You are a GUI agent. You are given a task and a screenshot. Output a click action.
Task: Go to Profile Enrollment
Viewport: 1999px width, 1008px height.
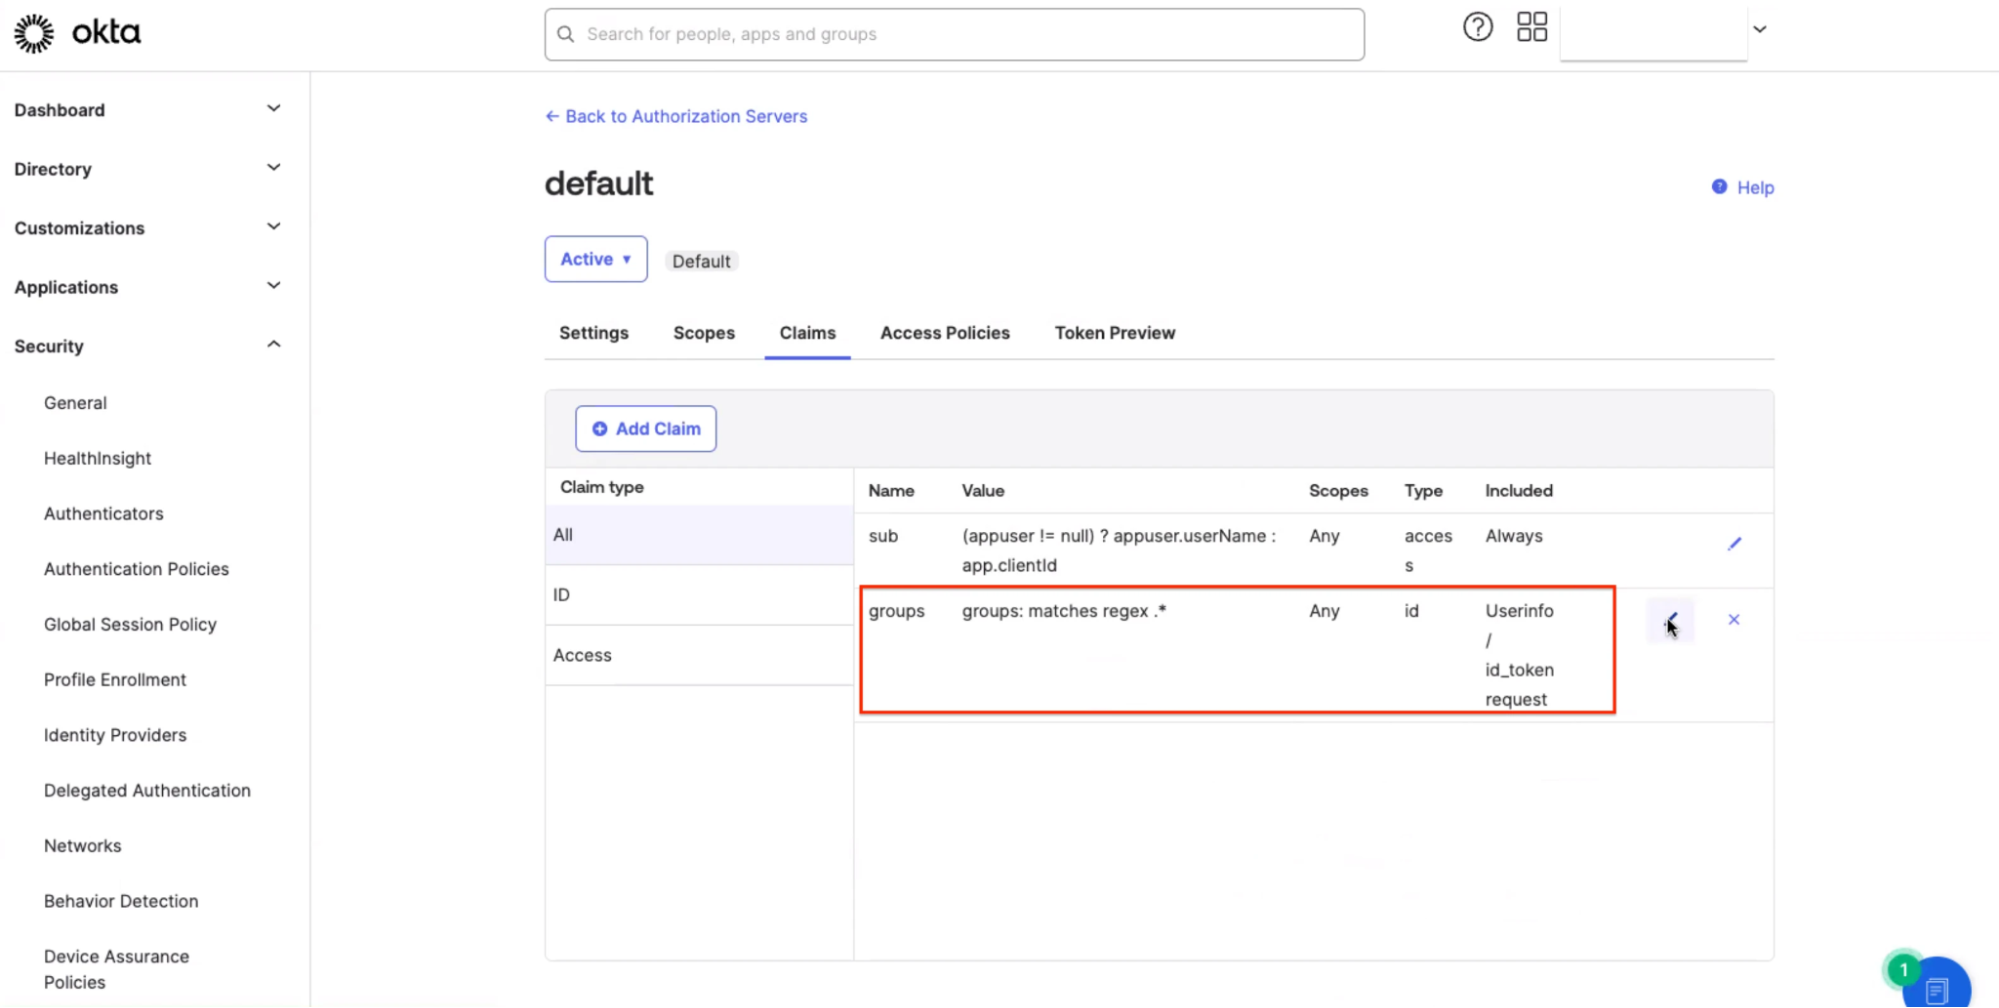point(115,679)
